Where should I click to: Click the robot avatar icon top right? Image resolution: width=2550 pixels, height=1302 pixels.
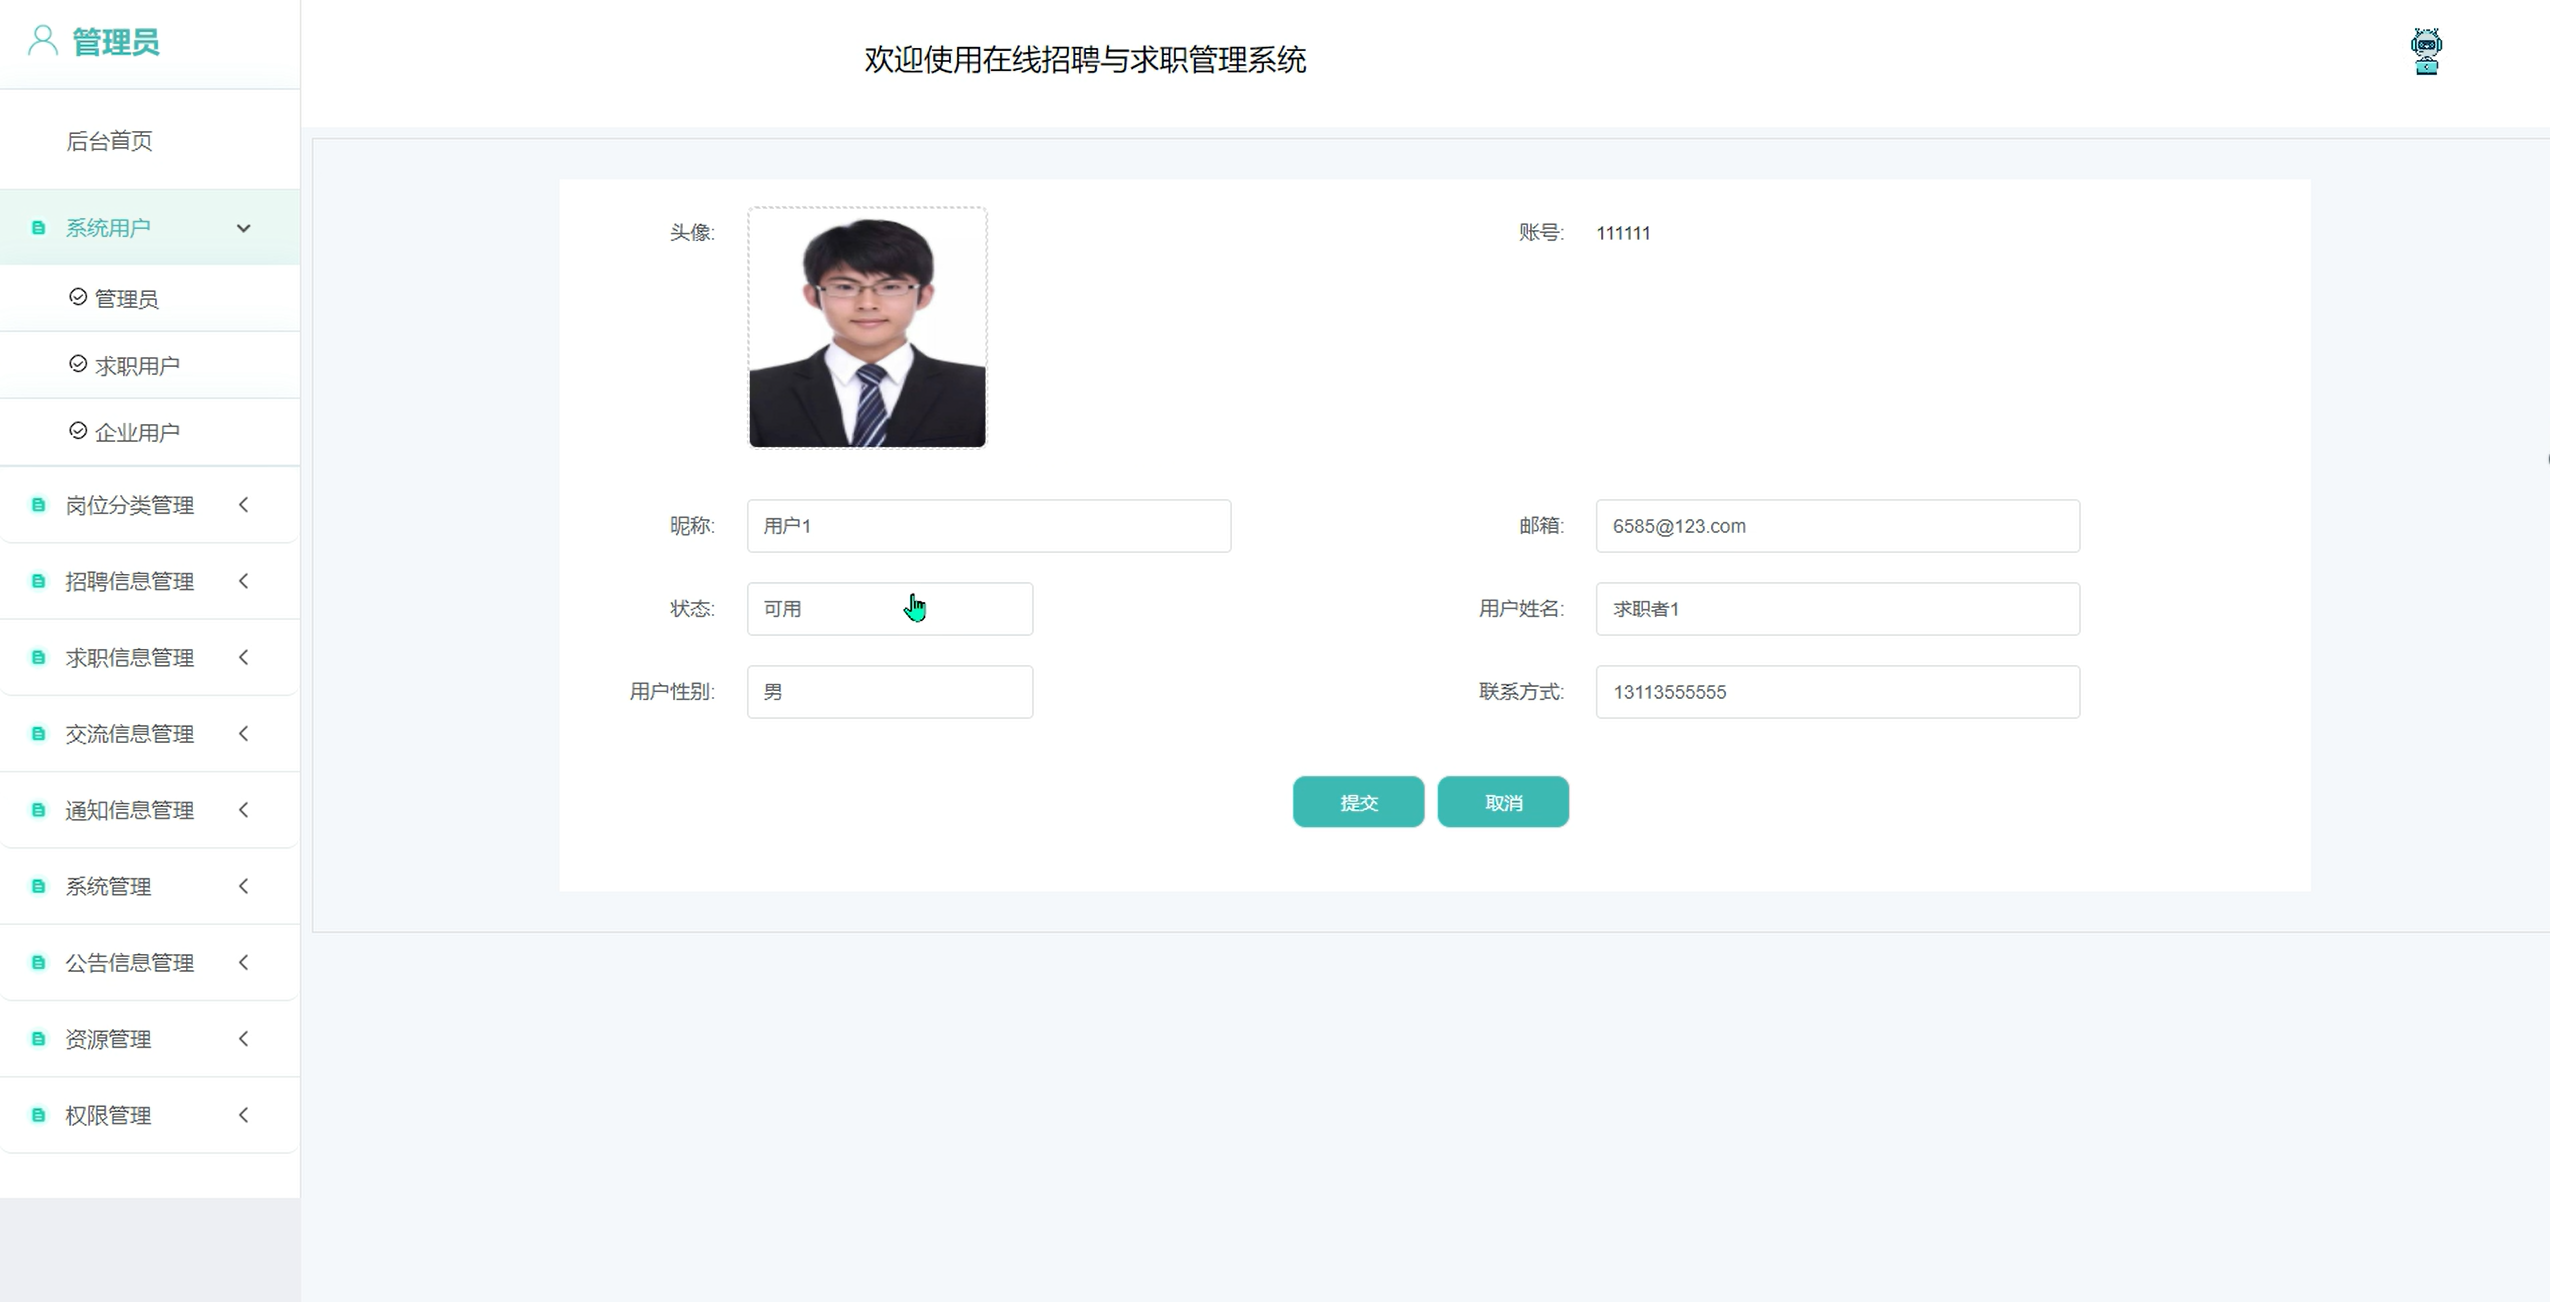point(2425,52)
